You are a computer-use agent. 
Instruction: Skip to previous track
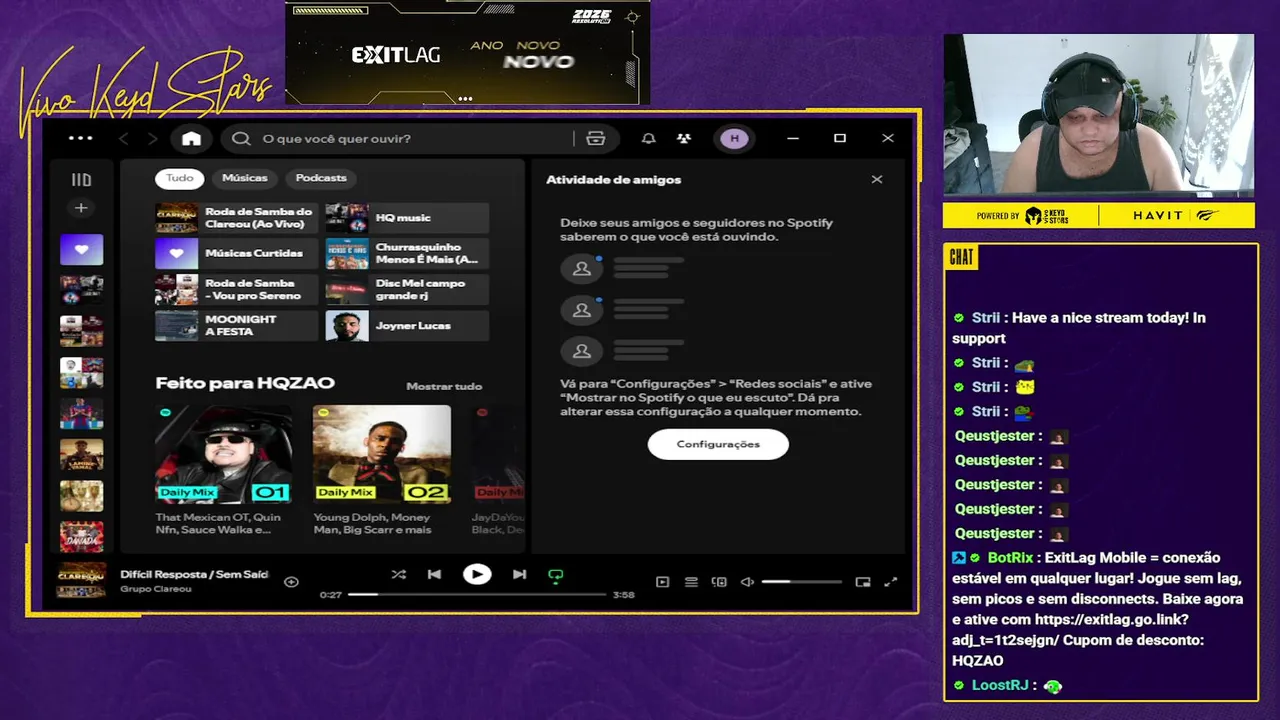(434, 575)
